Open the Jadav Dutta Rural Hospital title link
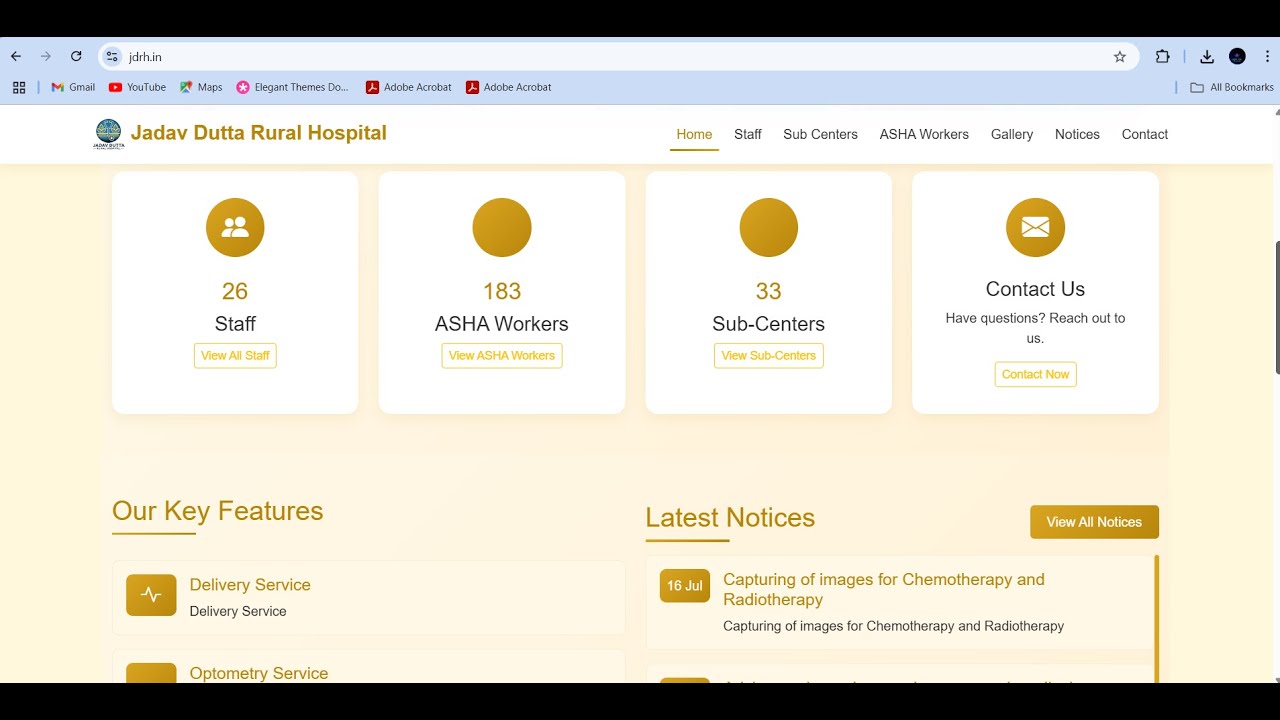Viewport: 1280px width, 720px height. pos(258,133)
